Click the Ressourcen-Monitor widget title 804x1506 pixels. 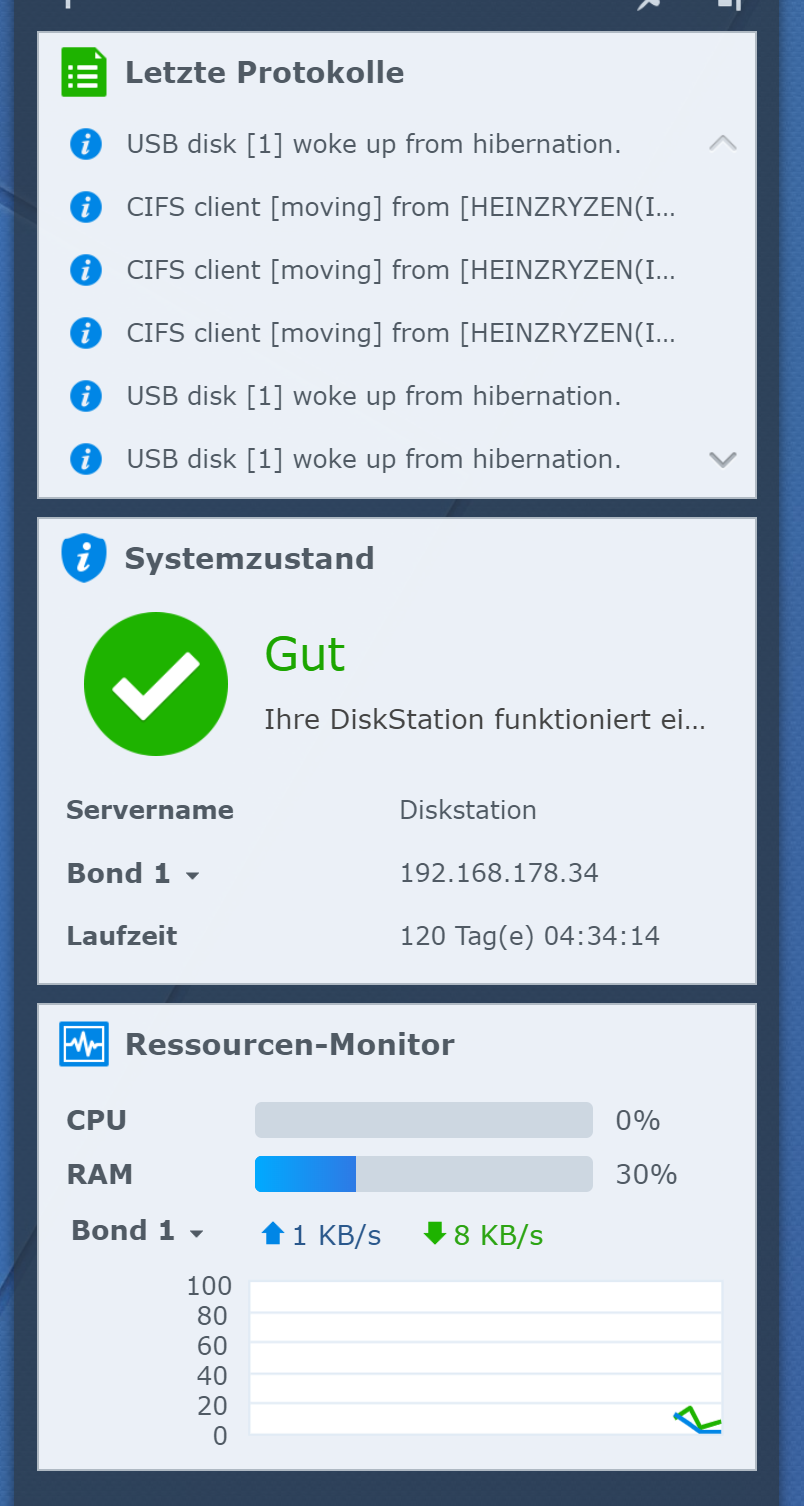pyautogui.click(x=289, y=1045)
